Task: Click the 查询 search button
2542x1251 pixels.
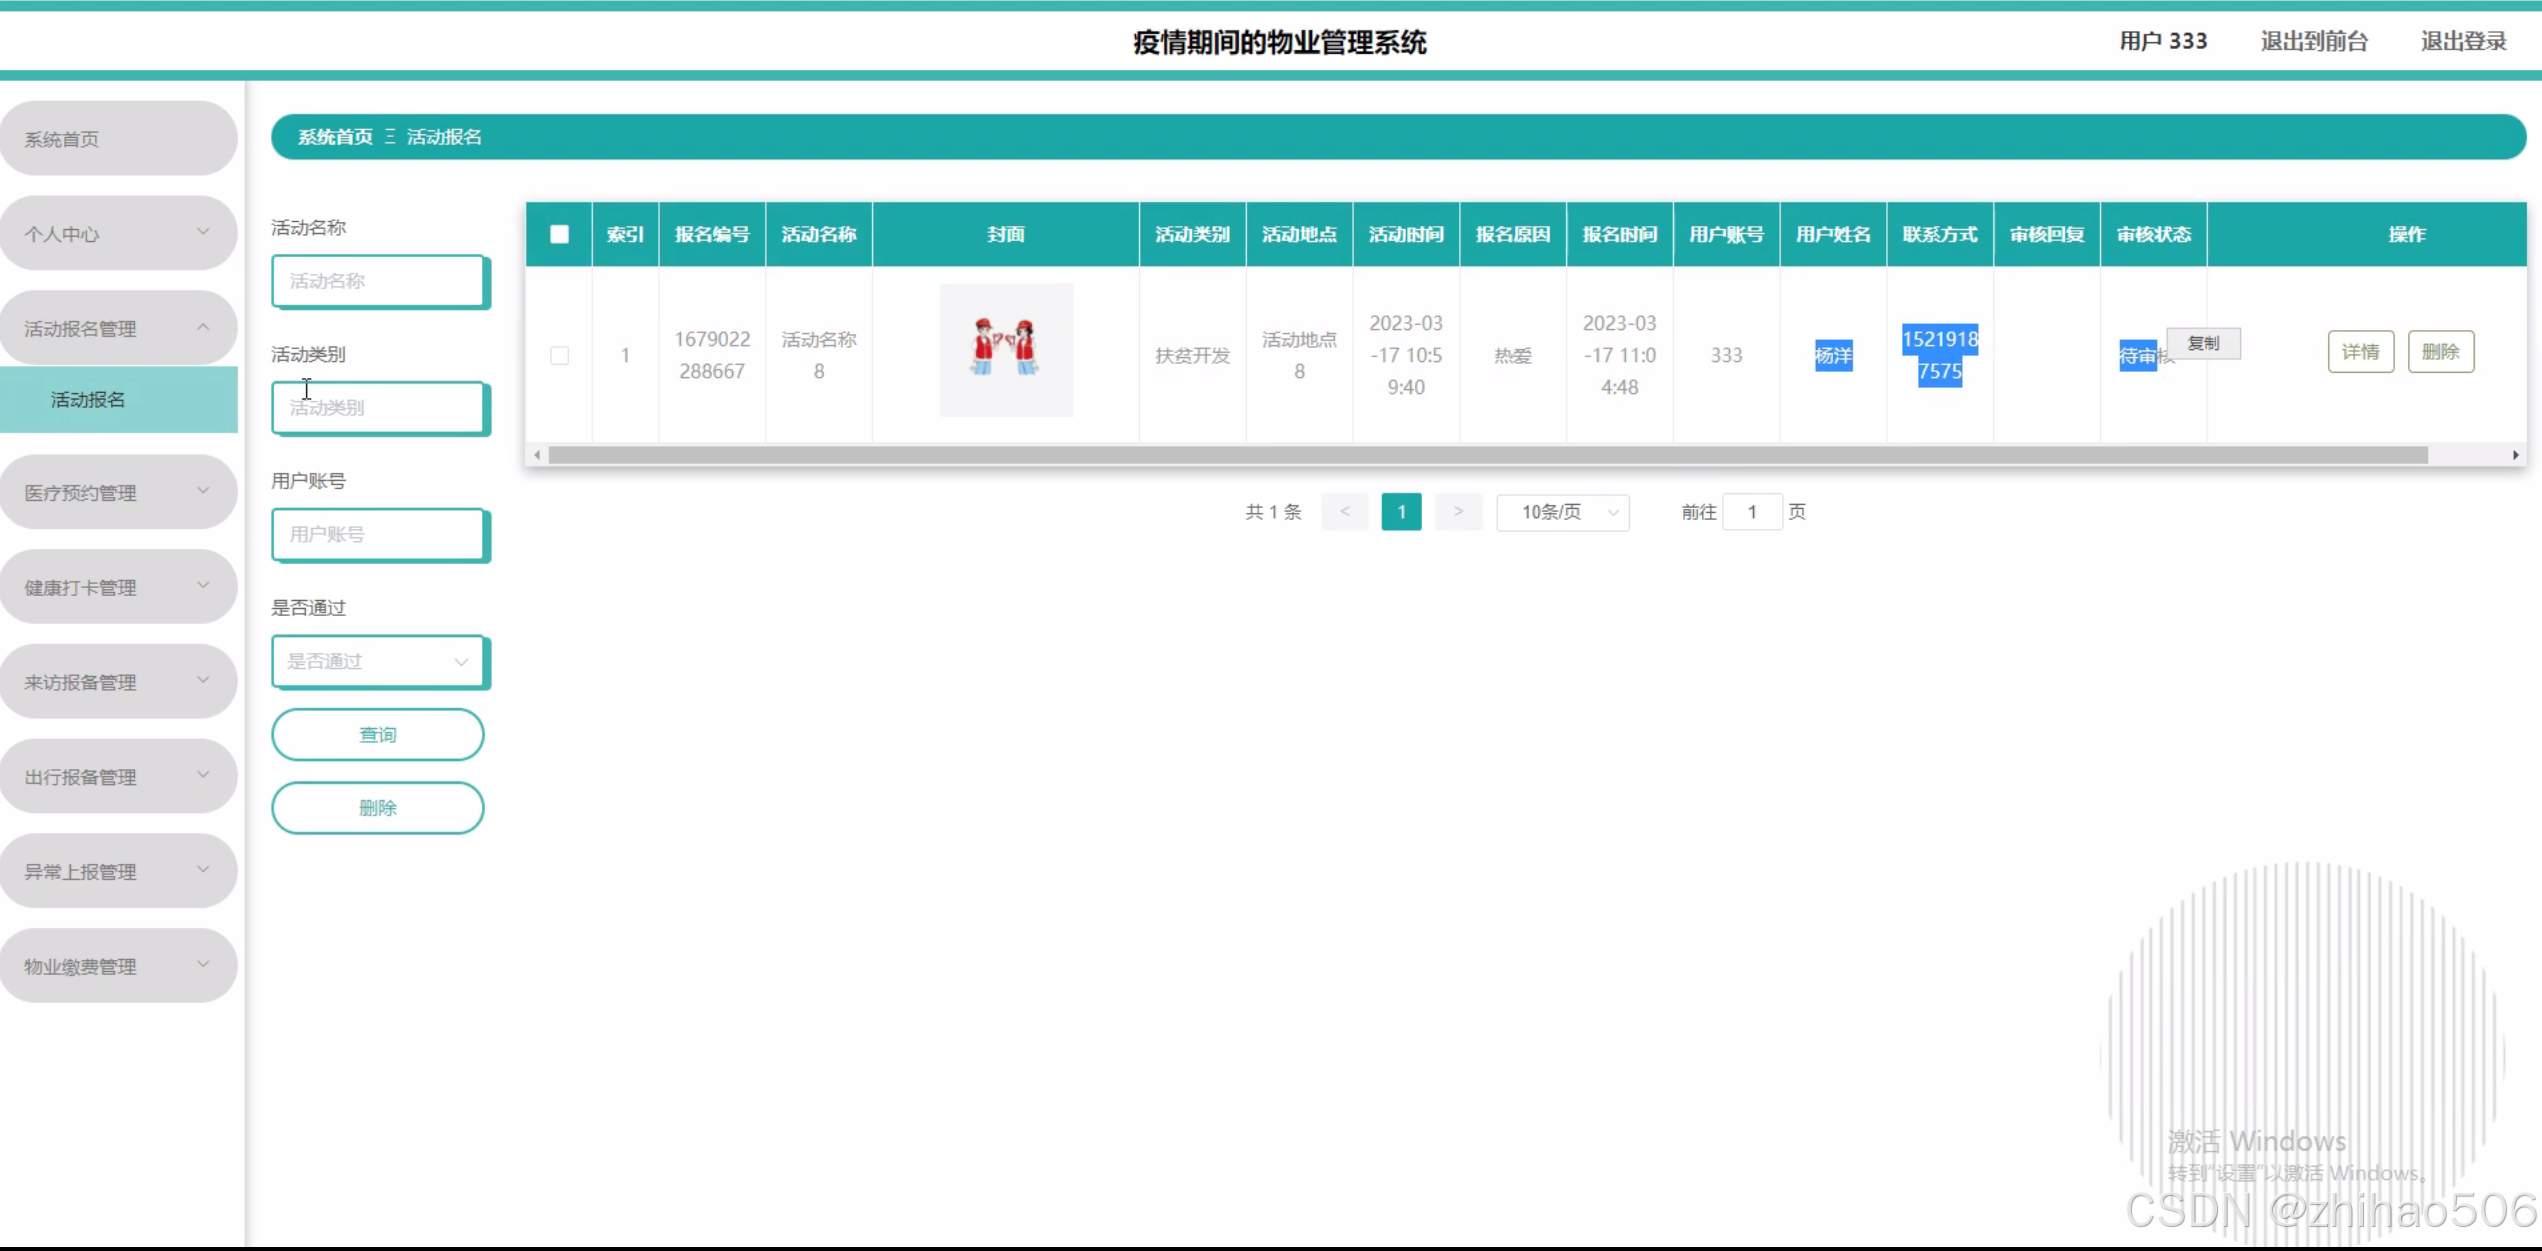Action: [x=378, y=735]
